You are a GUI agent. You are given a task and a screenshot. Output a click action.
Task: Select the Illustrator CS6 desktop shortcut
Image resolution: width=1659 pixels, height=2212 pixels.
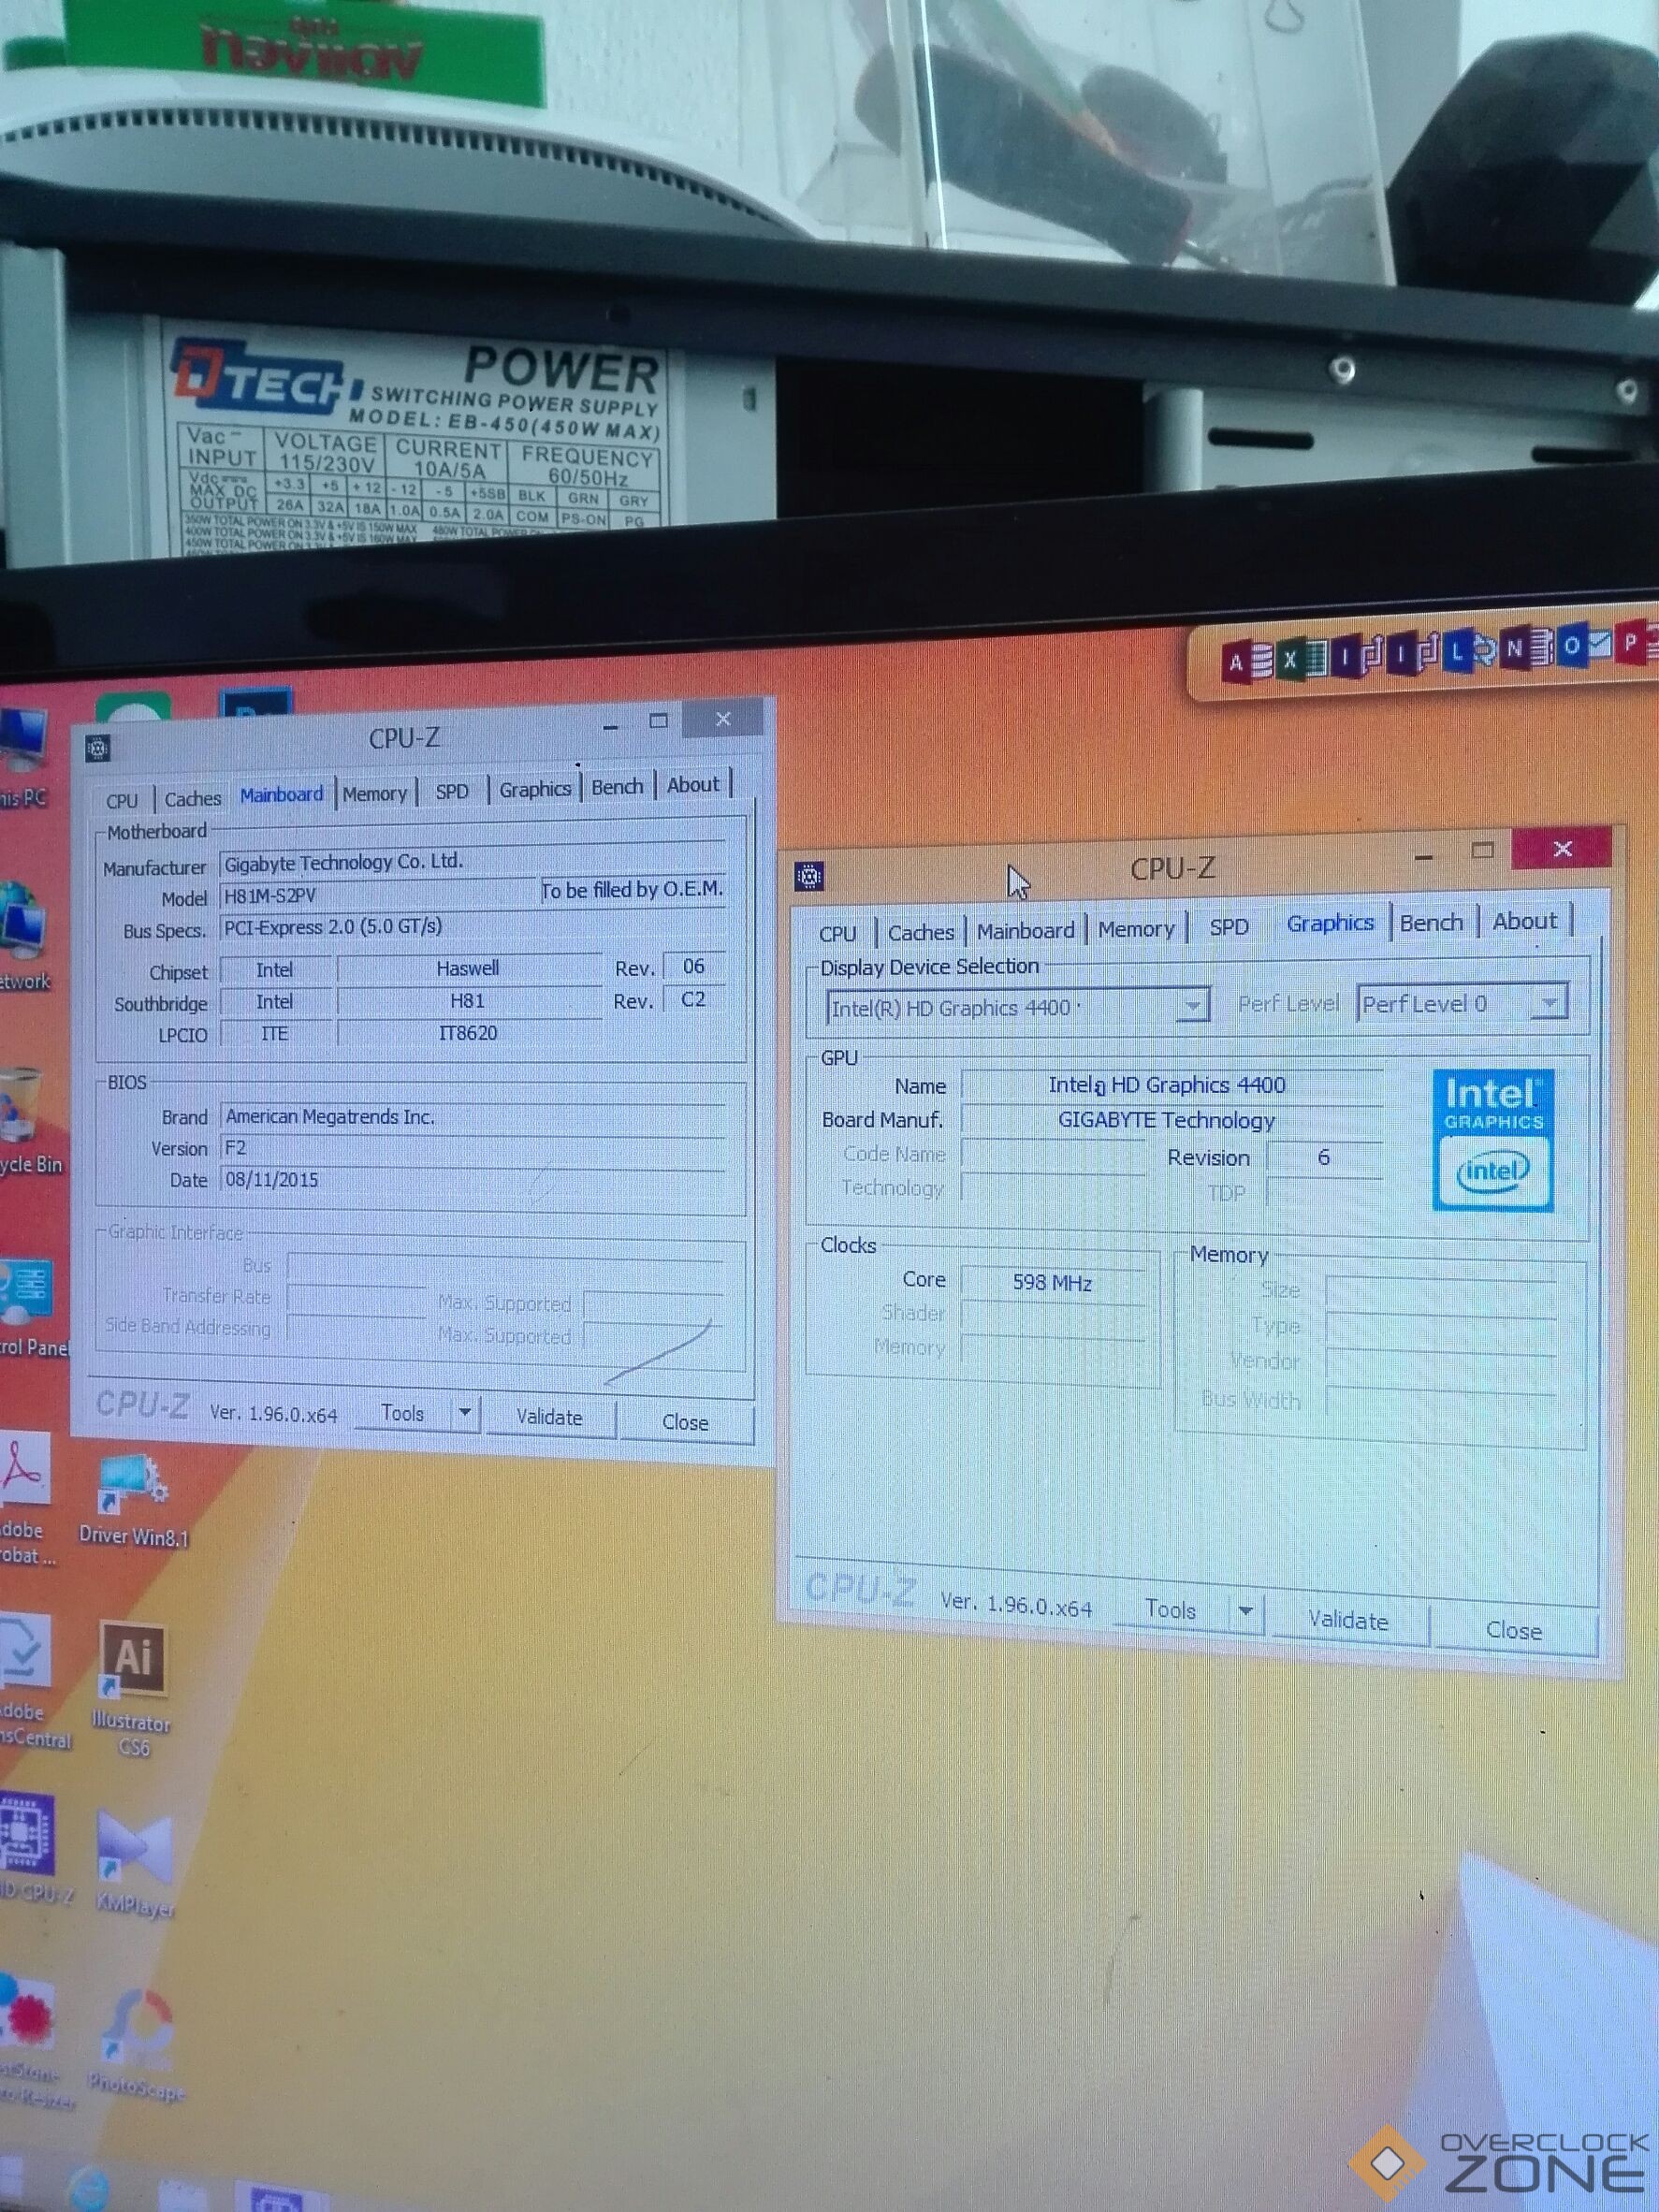132,1688
